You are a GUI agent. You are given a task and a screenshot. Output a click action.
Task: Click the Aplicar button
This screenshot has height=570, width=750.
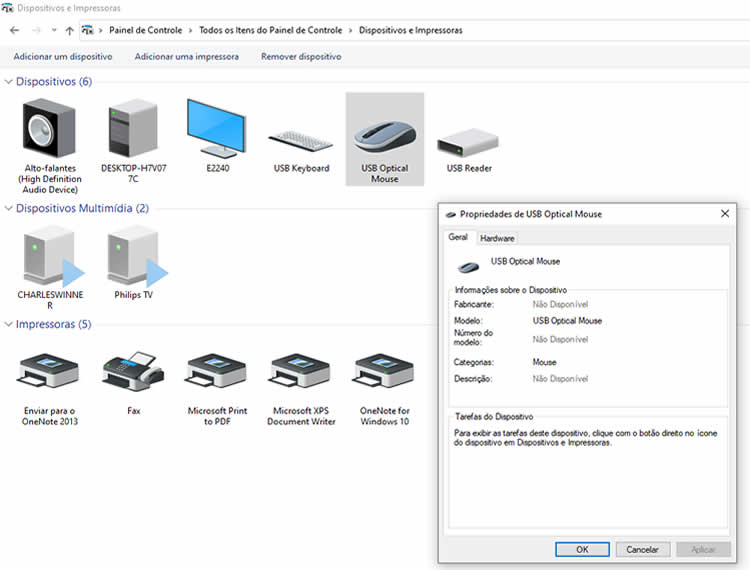703,549
